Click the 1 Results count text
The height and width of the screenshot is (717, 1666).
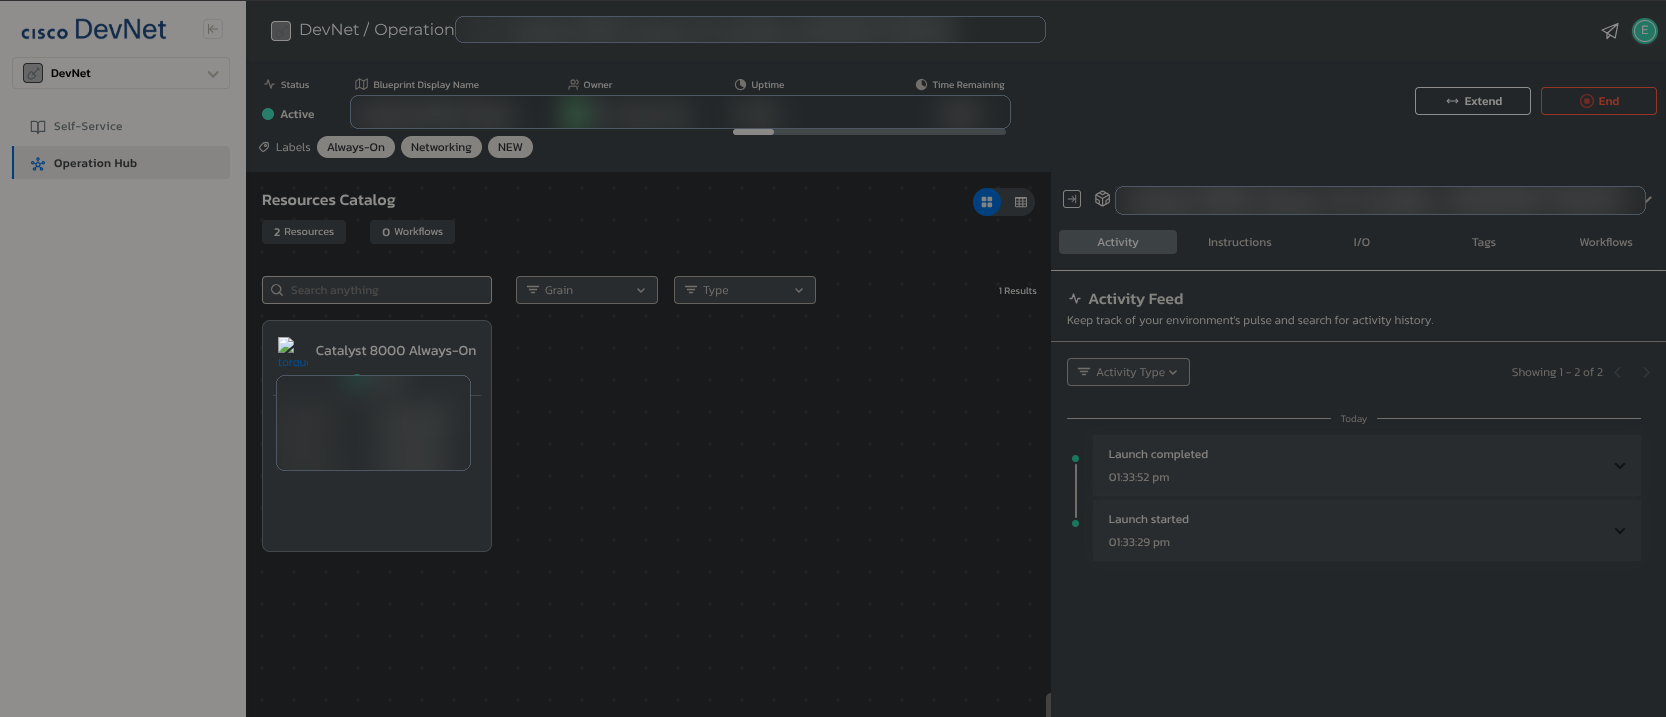pos(1017,291)
